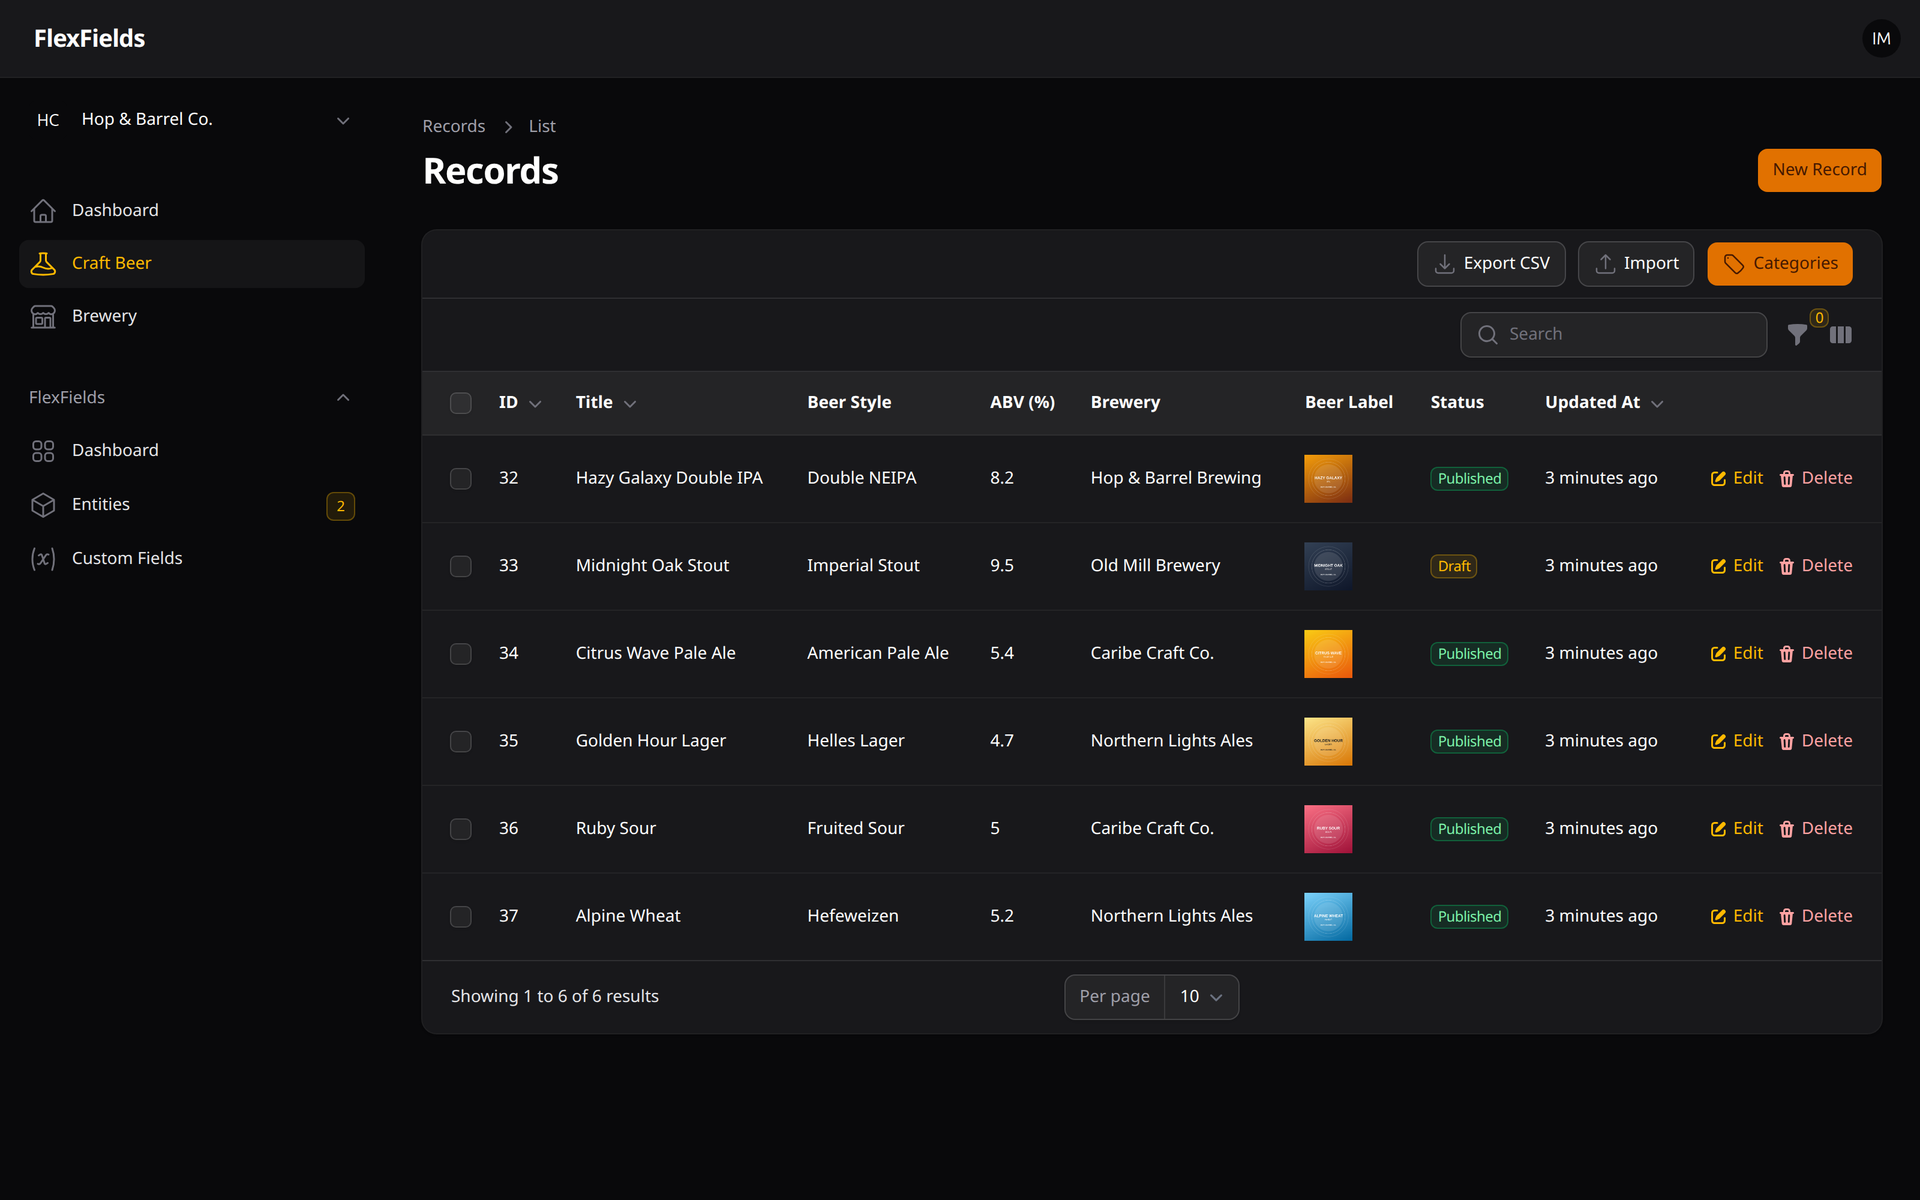Image resolution: width=1920 pixels, height=1200 pixels.
Task: Click the Custom Fields variable icon
Action: click(43, 558)
